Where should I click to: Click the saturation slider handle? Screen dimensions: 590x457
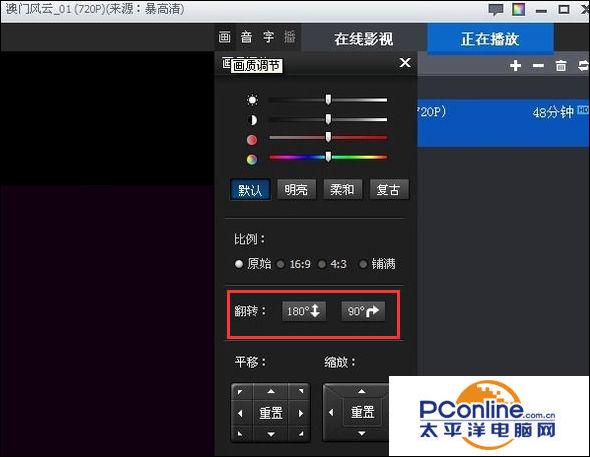[328, 137]
